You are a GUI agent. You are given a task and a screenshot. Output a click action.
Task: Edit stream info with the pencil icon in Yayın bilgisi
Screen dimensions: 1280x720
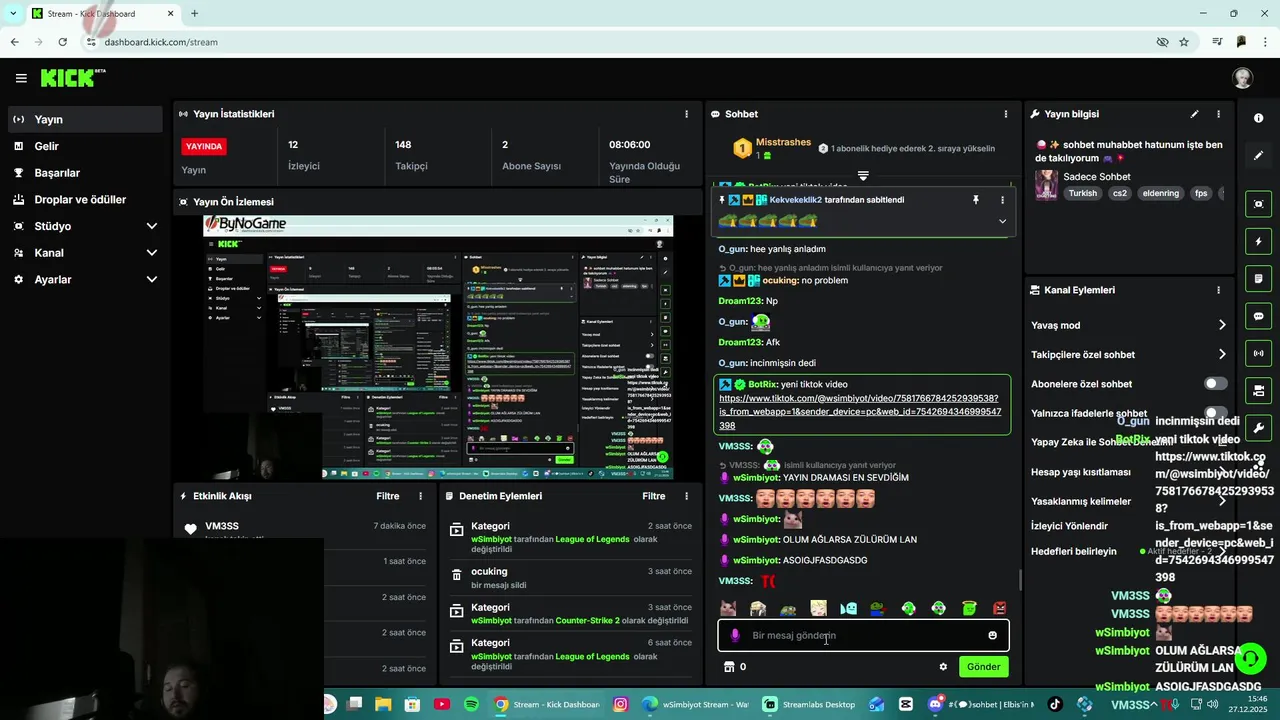[1194, 114]
